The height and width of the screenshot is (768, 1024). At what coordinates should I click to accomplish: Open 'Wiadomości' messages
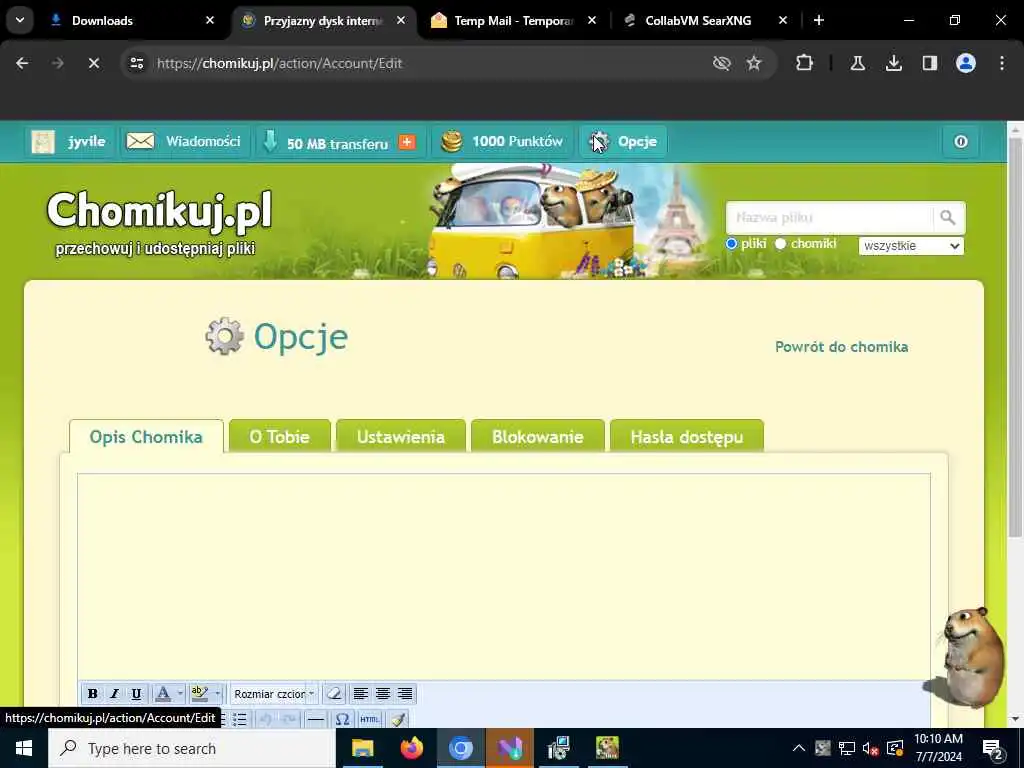coord(184,142)
